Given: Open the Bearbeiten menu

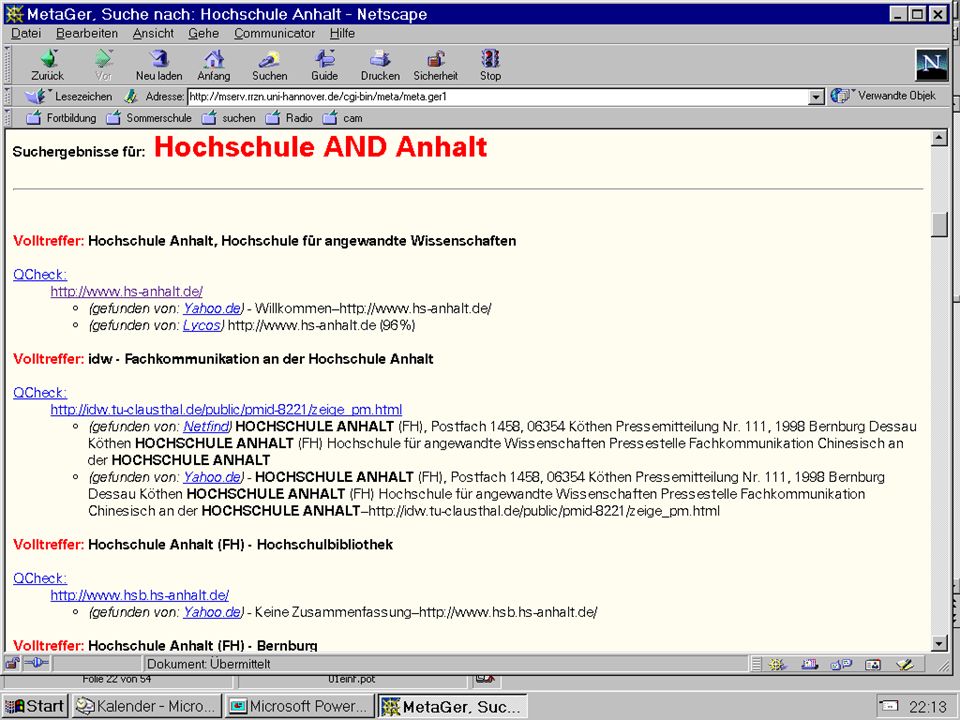Looking at the screenshot, I should [x=86, y=33].
